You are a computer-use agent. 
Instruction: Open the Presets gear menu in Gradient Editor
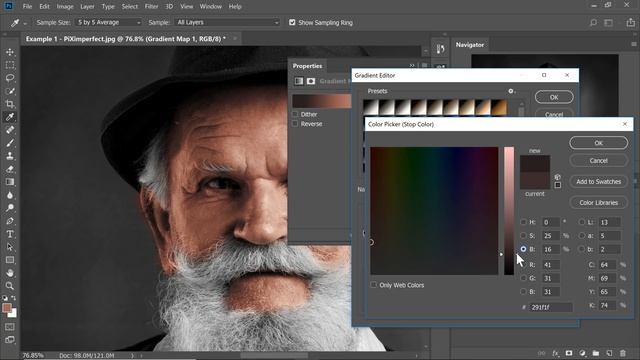[511, 91]
